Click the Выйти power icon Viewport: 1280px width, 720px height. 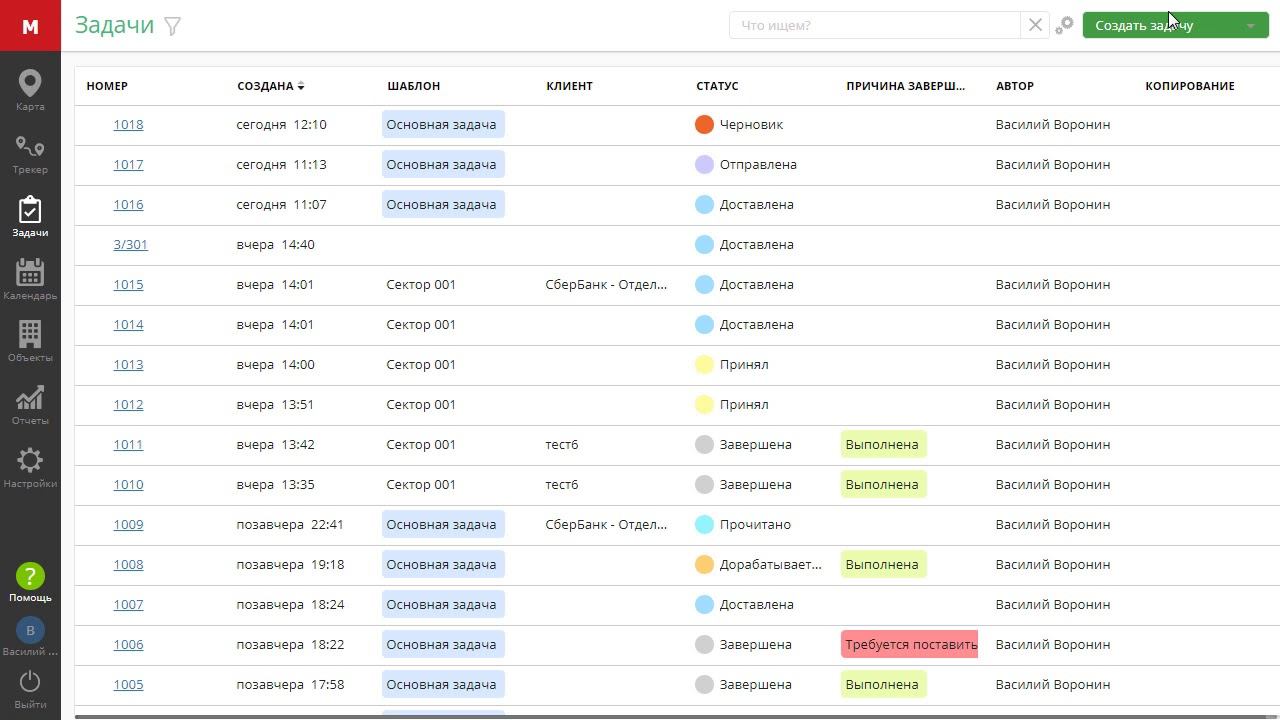(30, 681)
